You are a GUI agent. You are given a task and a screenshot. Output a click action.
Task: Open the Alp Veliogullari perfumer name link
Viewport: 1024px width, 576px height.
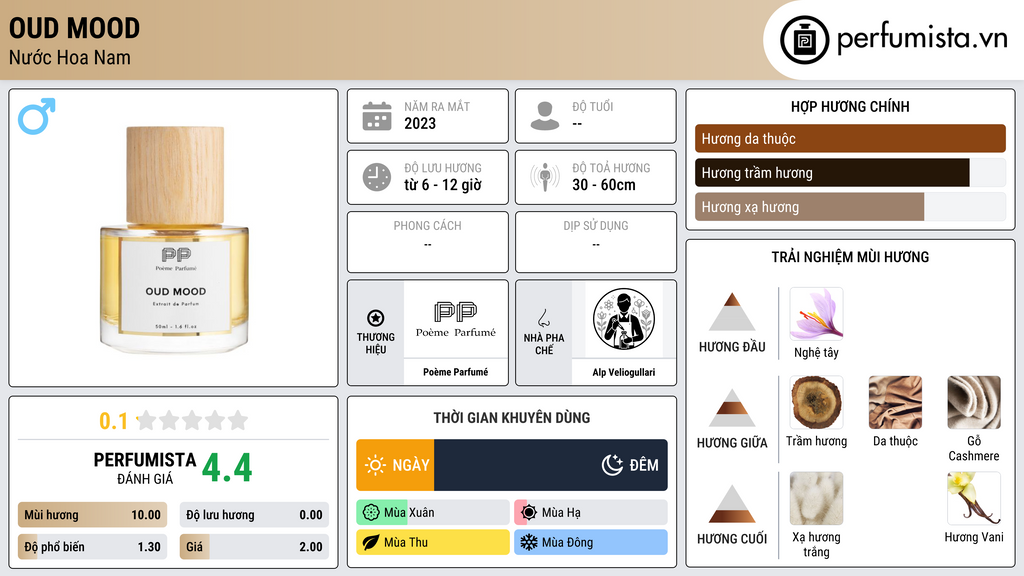[624, 372]
